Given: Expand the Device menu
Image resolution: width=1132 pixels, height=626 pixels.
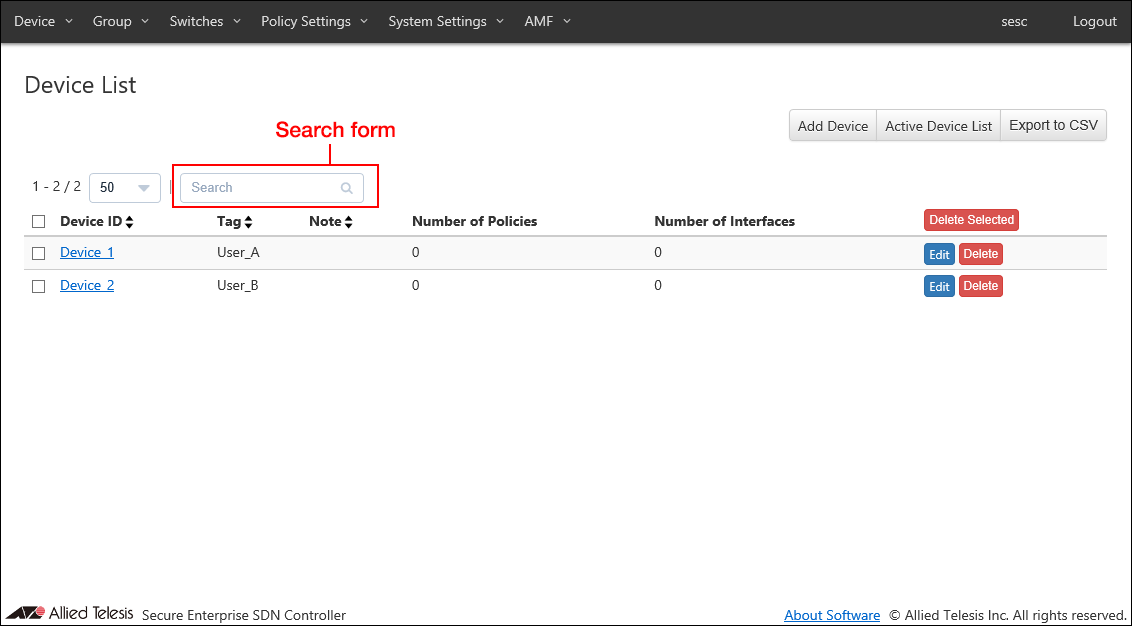Looking at the screenshot, I should click(x=43, y=21).
